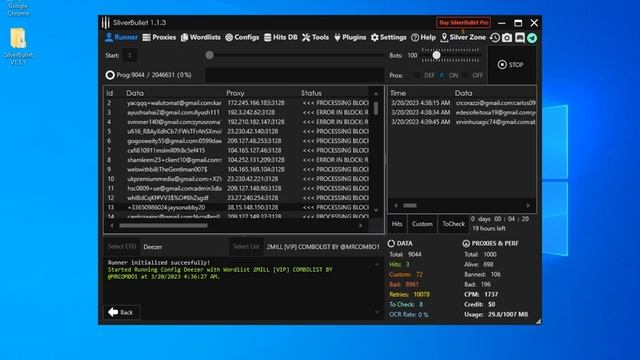Open the Silver Zone tab
Image resolution: width=640 pixels, height=360 pixels.
463,38
